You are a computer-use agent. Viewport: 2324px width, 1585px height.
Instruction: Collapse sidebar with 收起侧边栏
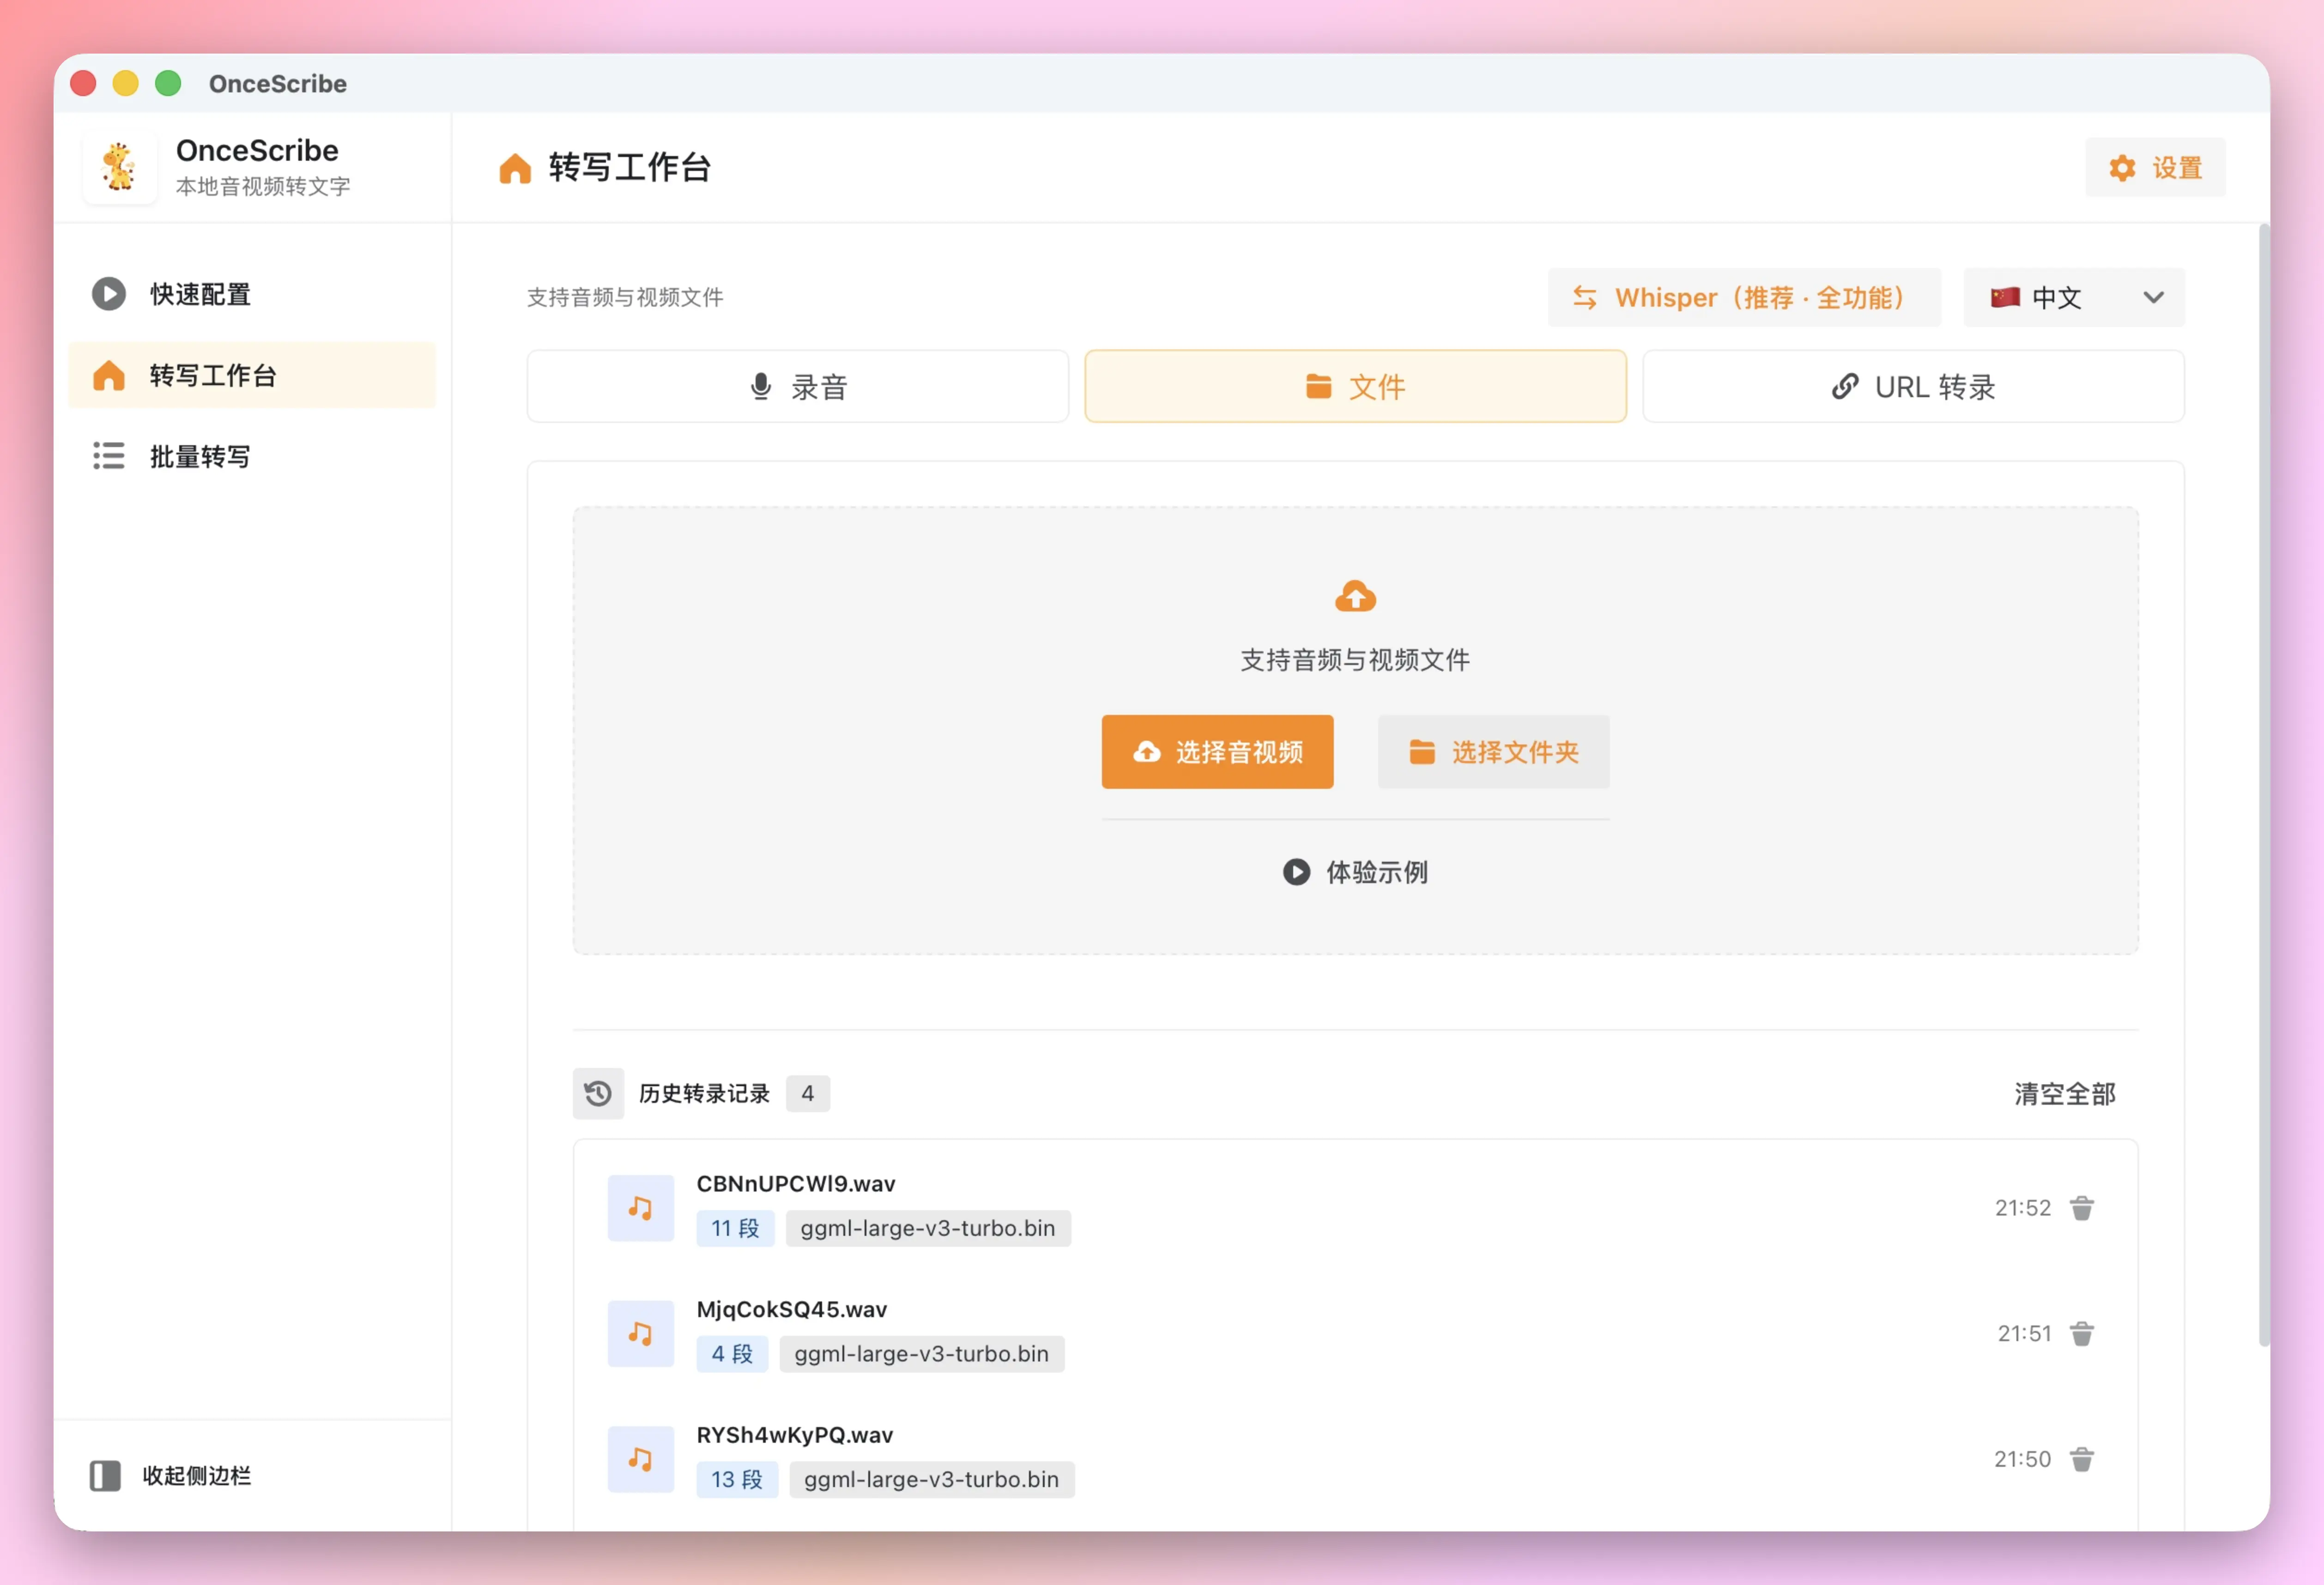171,1475
